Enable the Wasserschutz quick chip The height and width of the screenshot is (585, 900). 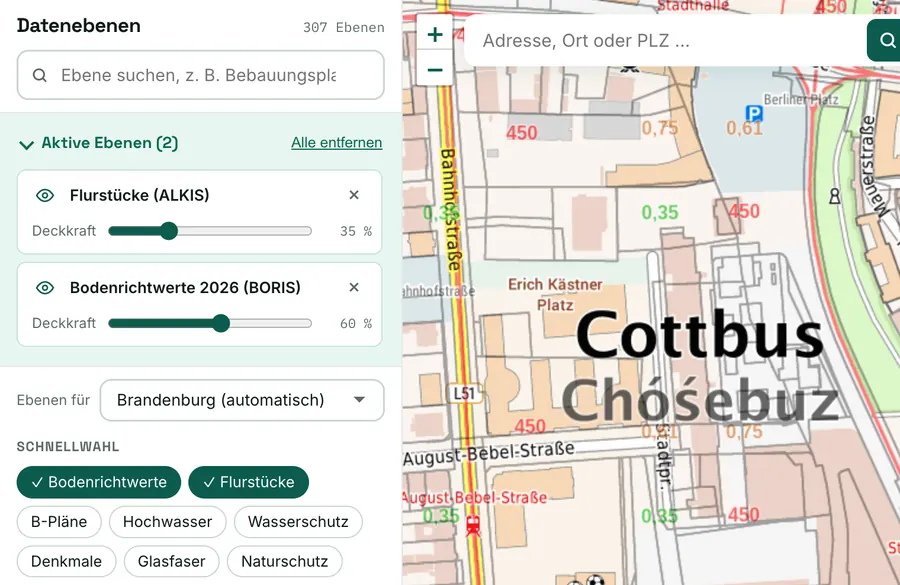(298, 522)
